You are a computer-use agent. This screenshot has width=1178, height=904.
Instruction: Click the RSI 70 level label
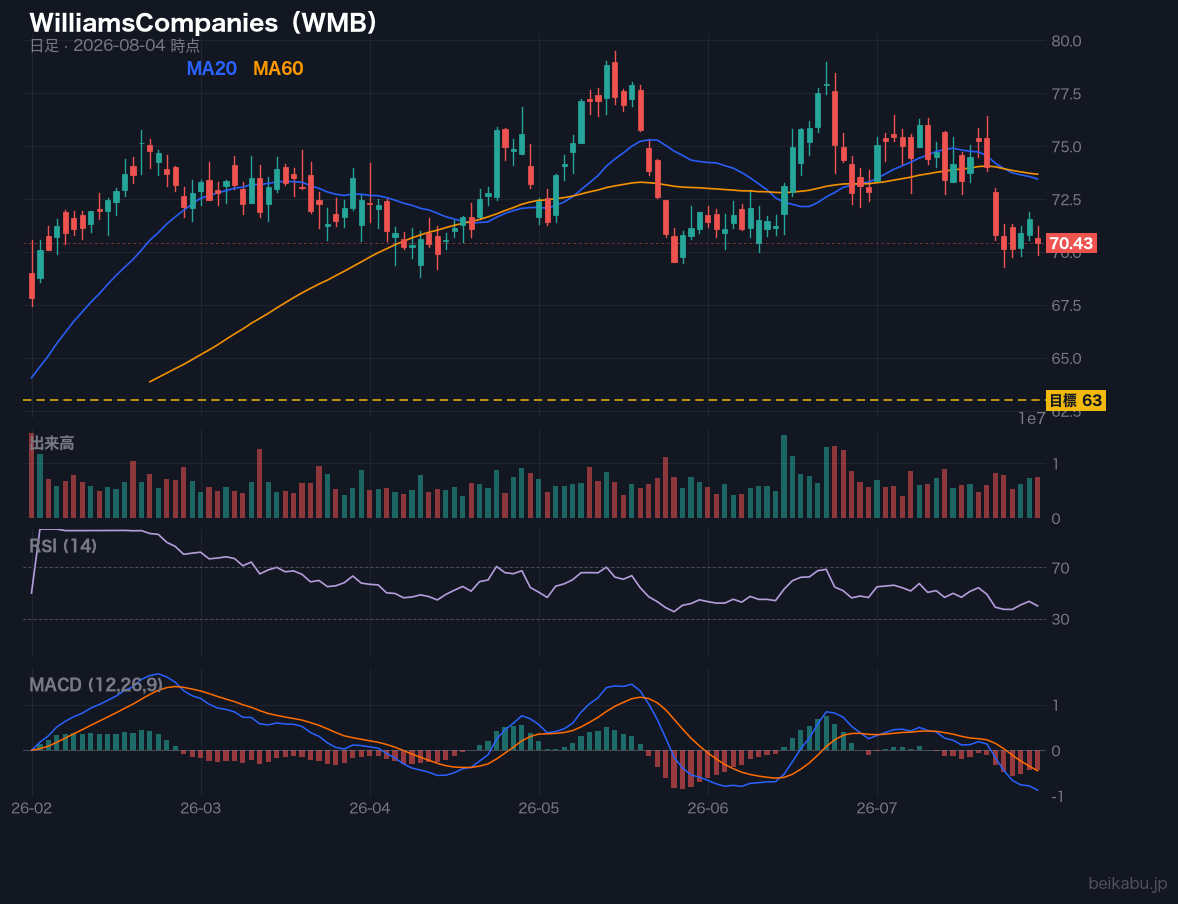(x=1060, y=568)
